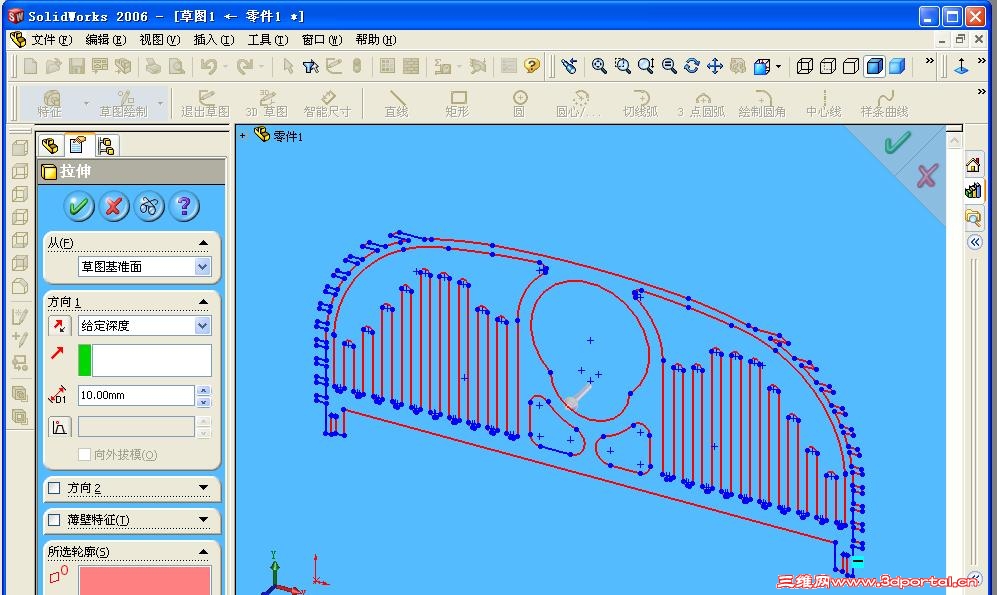Cancel with red X in confirmation corner
997x595 pixels.
pyautogui.click(x=927, y=175)
